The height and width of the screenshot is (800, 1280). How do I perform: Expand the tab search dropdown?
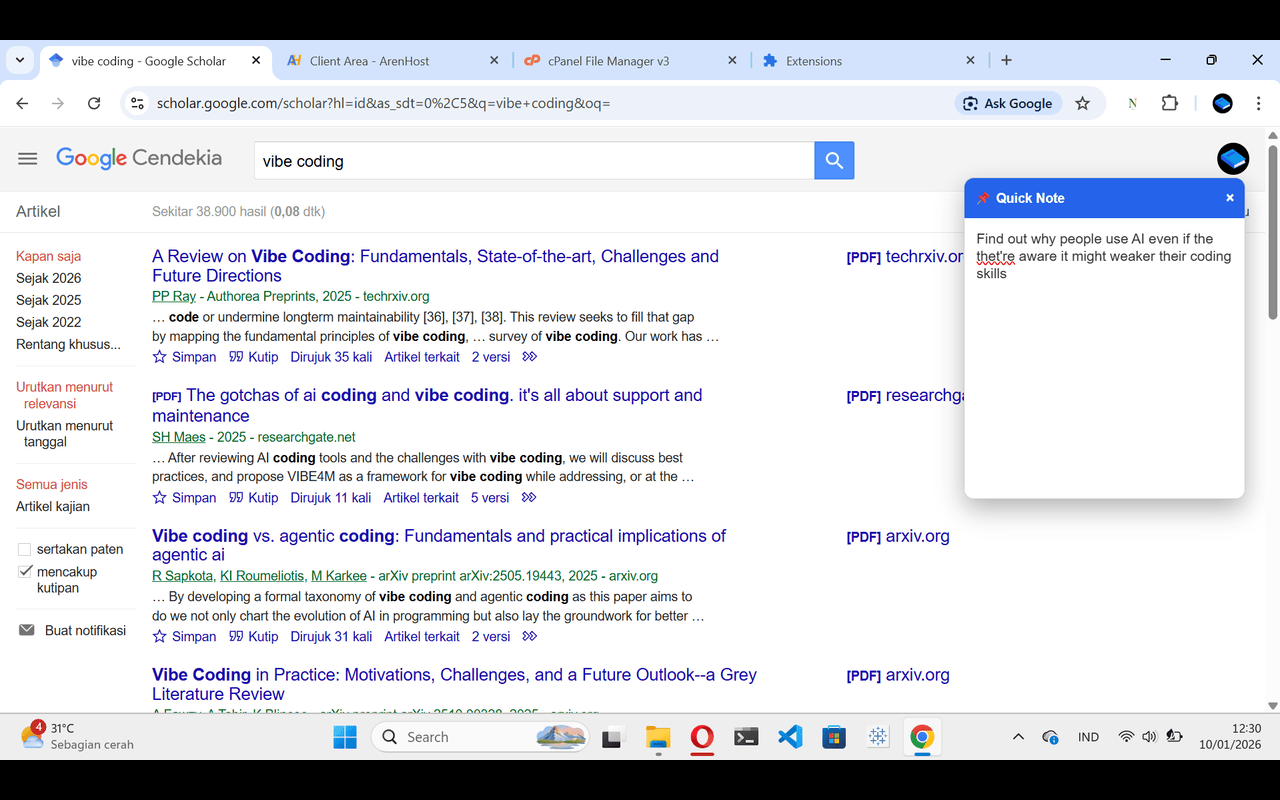pyautogui.click(x=19, y=60)
